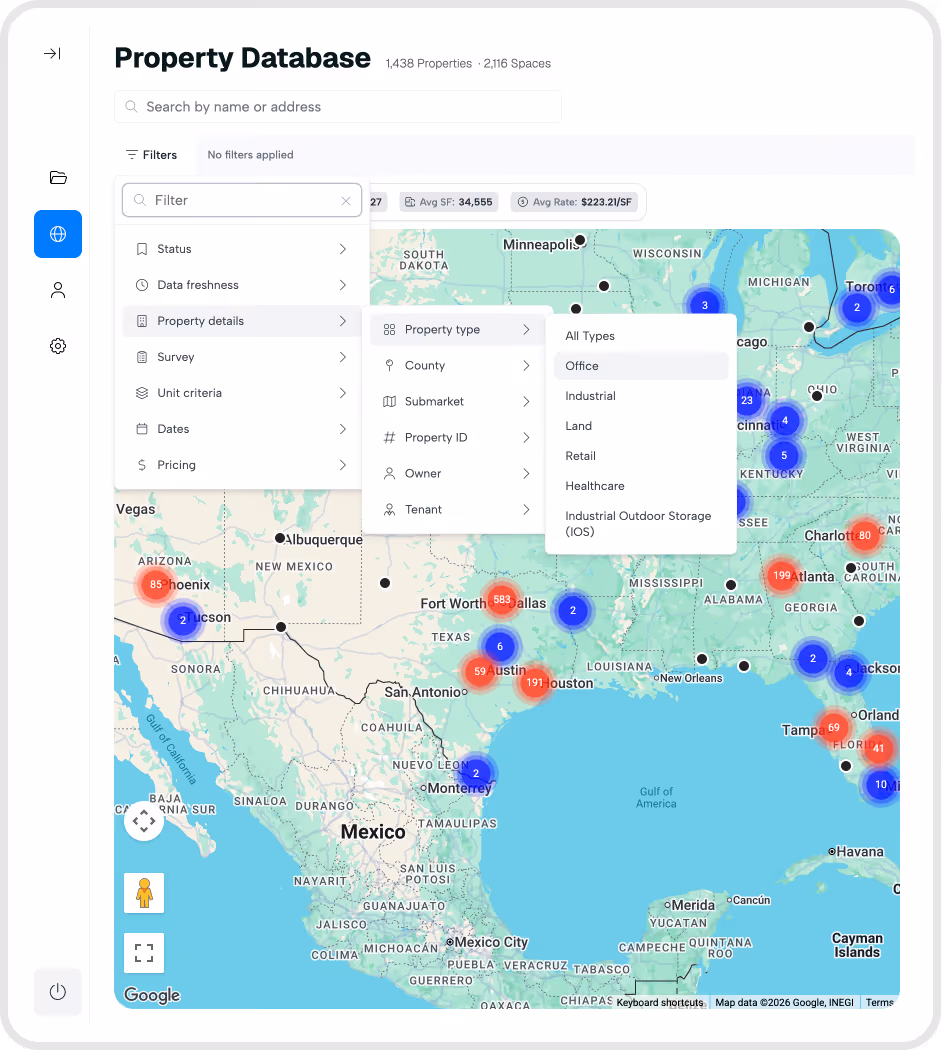Expand the Survey filter submenu
Viewport: 942px width, 1050px height.
pyautogui.click(x=242, y=357)
